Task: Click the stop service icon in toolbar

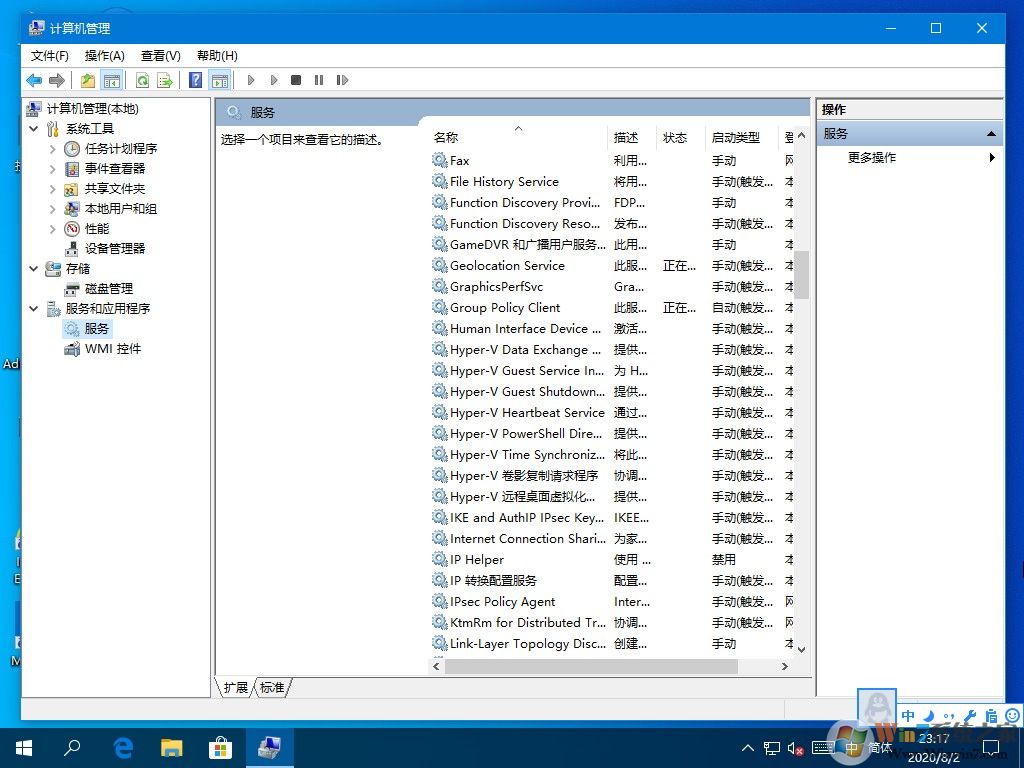Action: [x=295, y=80]
